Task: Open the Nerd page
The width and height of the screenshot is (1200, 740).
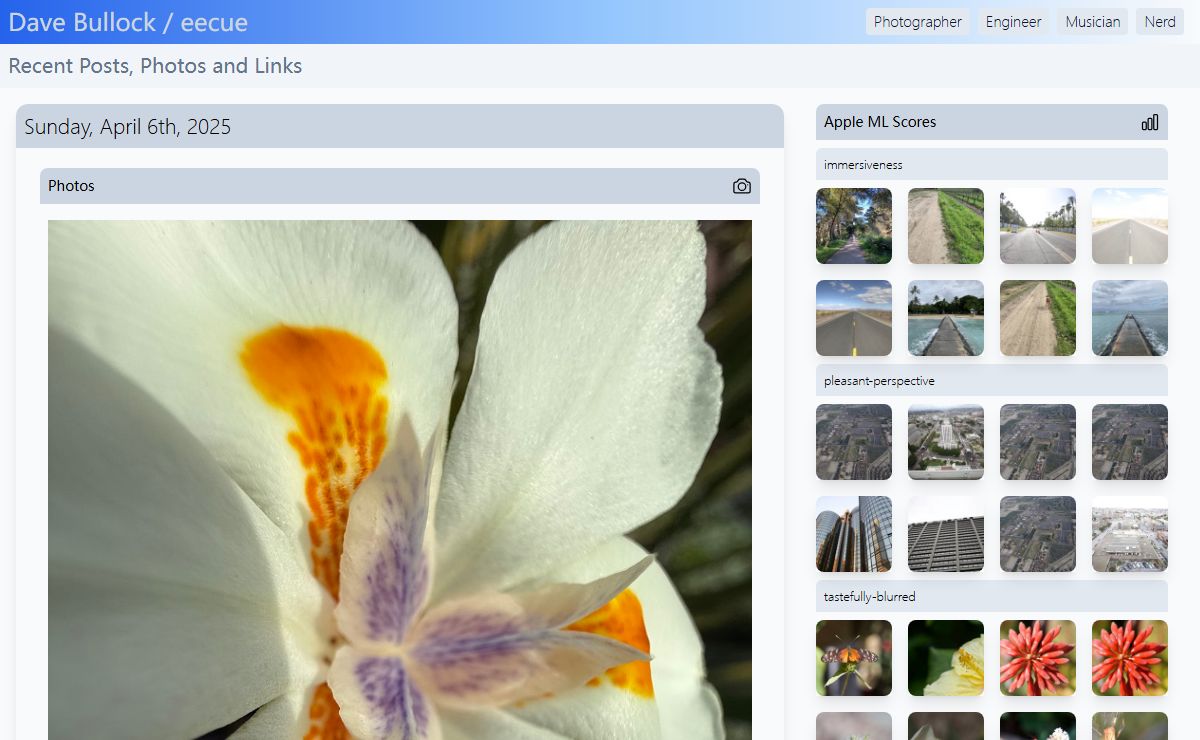Action: [1160, 22]
